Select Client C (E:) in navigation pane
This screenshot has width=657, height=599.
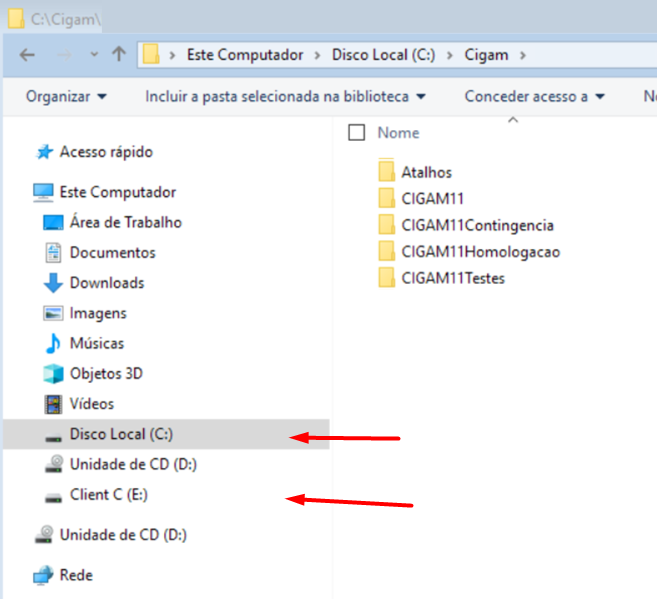(109, 495)
